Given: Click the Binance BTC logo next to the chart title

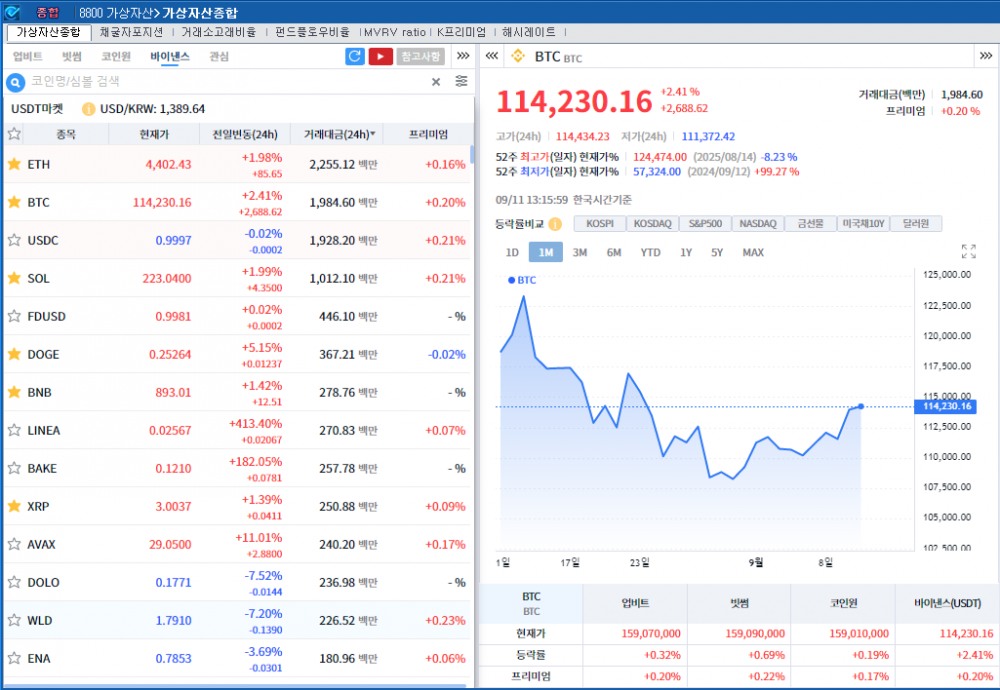Looking at the screenshot, I should (x=518, y=57).
